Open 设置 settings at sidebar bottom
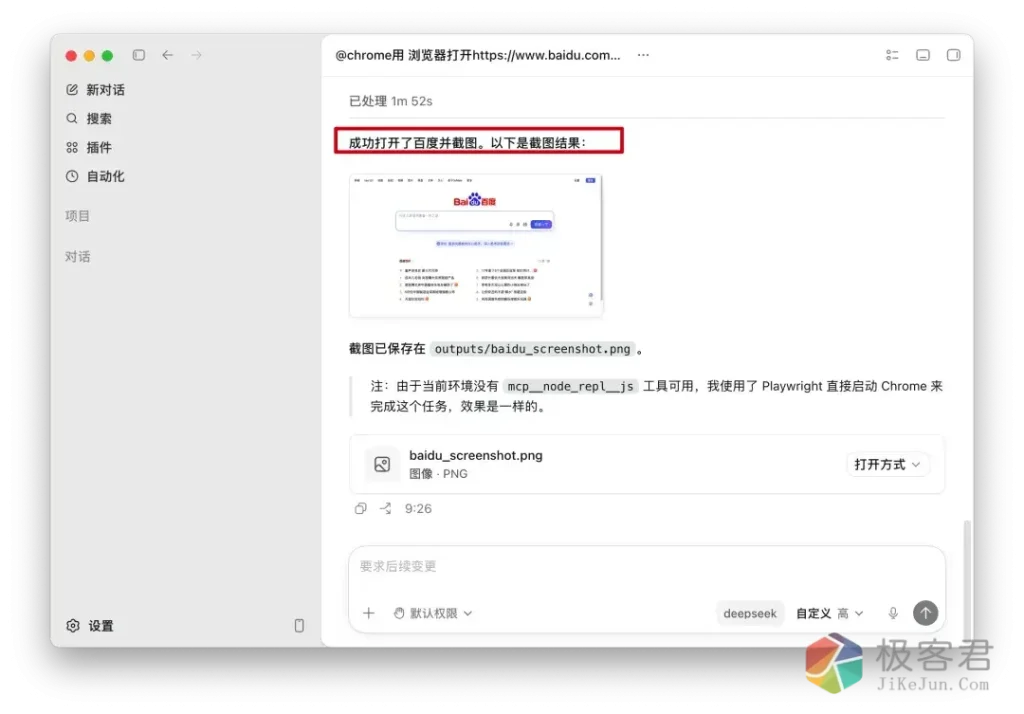1024x714 pixels. tap(90, 626)
